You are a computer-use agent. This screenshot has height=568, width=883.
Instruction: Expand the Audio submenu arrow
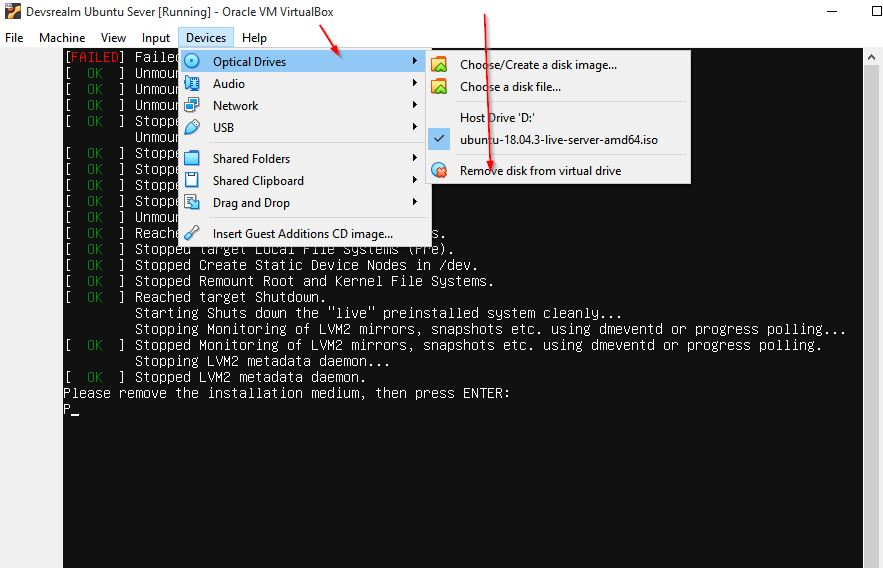[x=414, y=83]
